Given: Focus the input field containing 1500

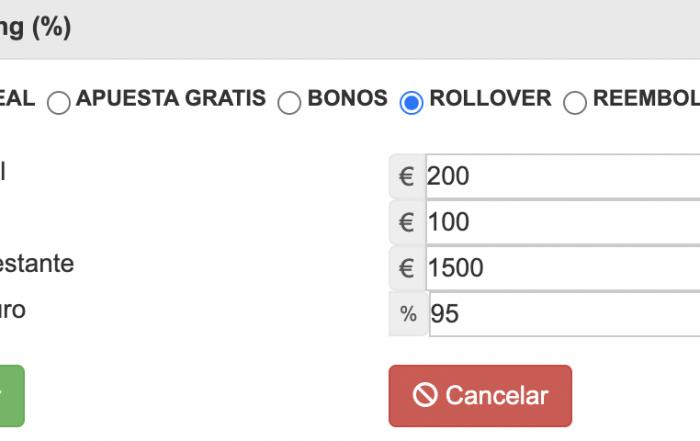Looking at the screenshot, I should pos(562,268).
